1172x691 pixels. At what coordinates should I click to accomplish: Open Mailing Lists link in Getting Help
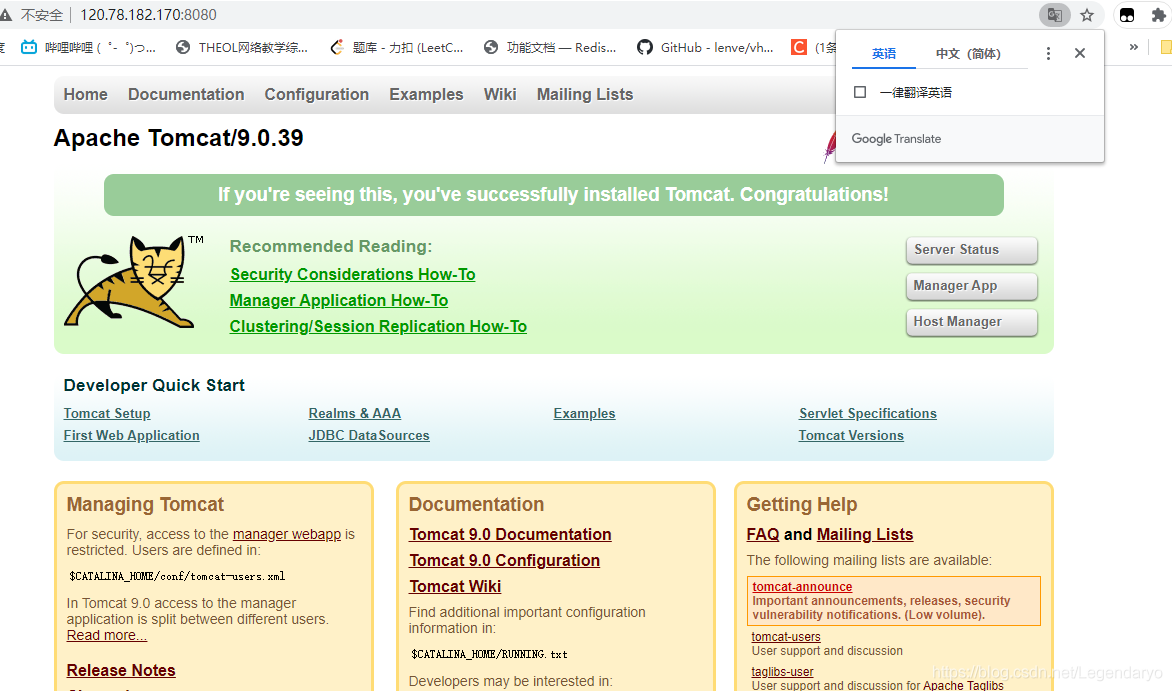click(865, 535)
